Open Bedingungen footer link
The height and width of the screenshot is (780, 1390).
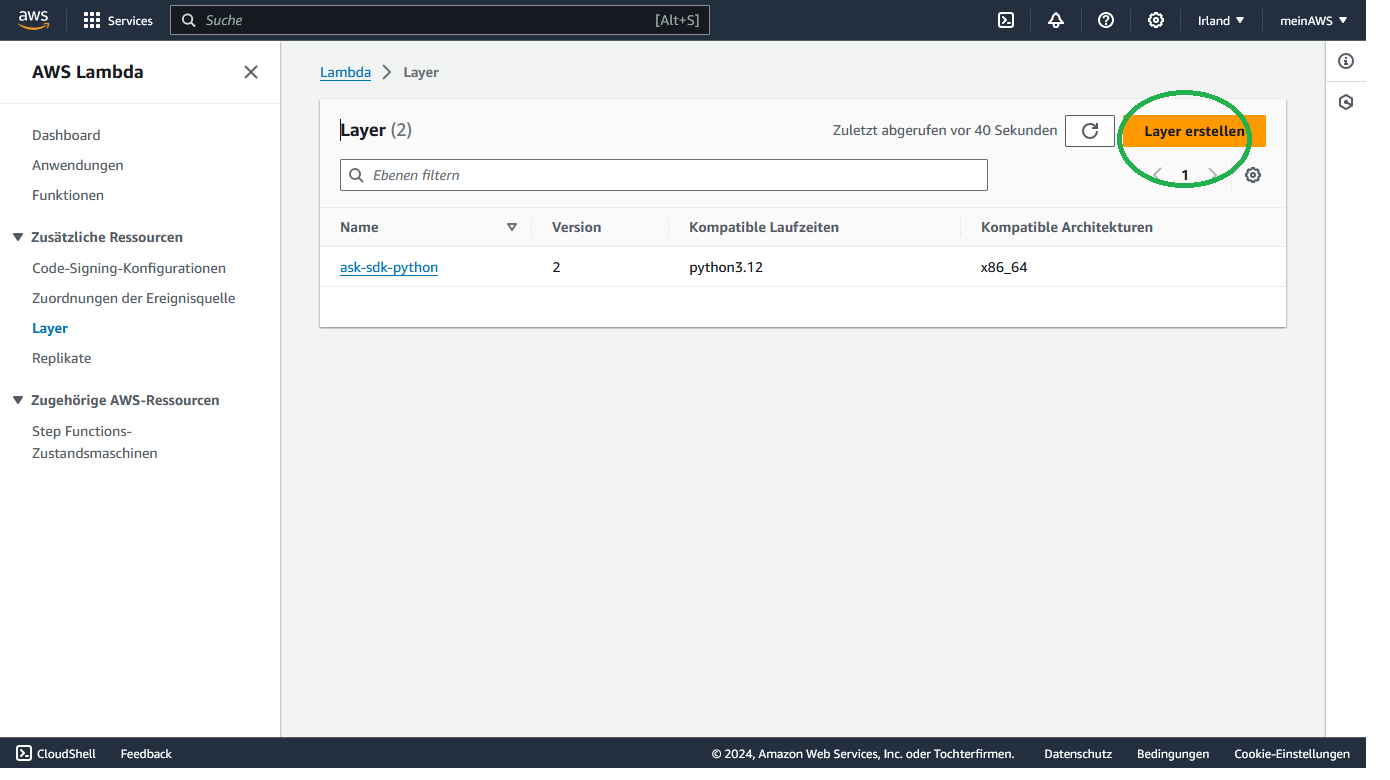[x=1173, y=754]
